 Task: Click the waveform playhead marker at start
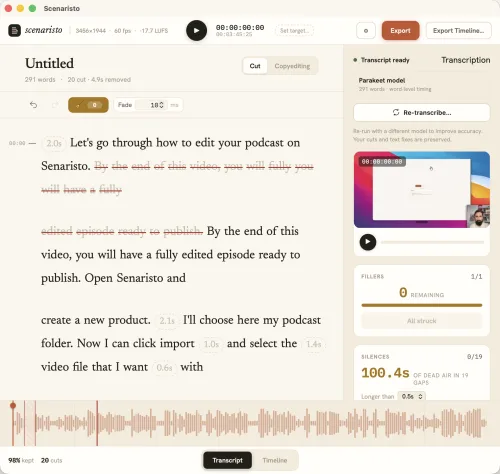[x=13, y=406]
